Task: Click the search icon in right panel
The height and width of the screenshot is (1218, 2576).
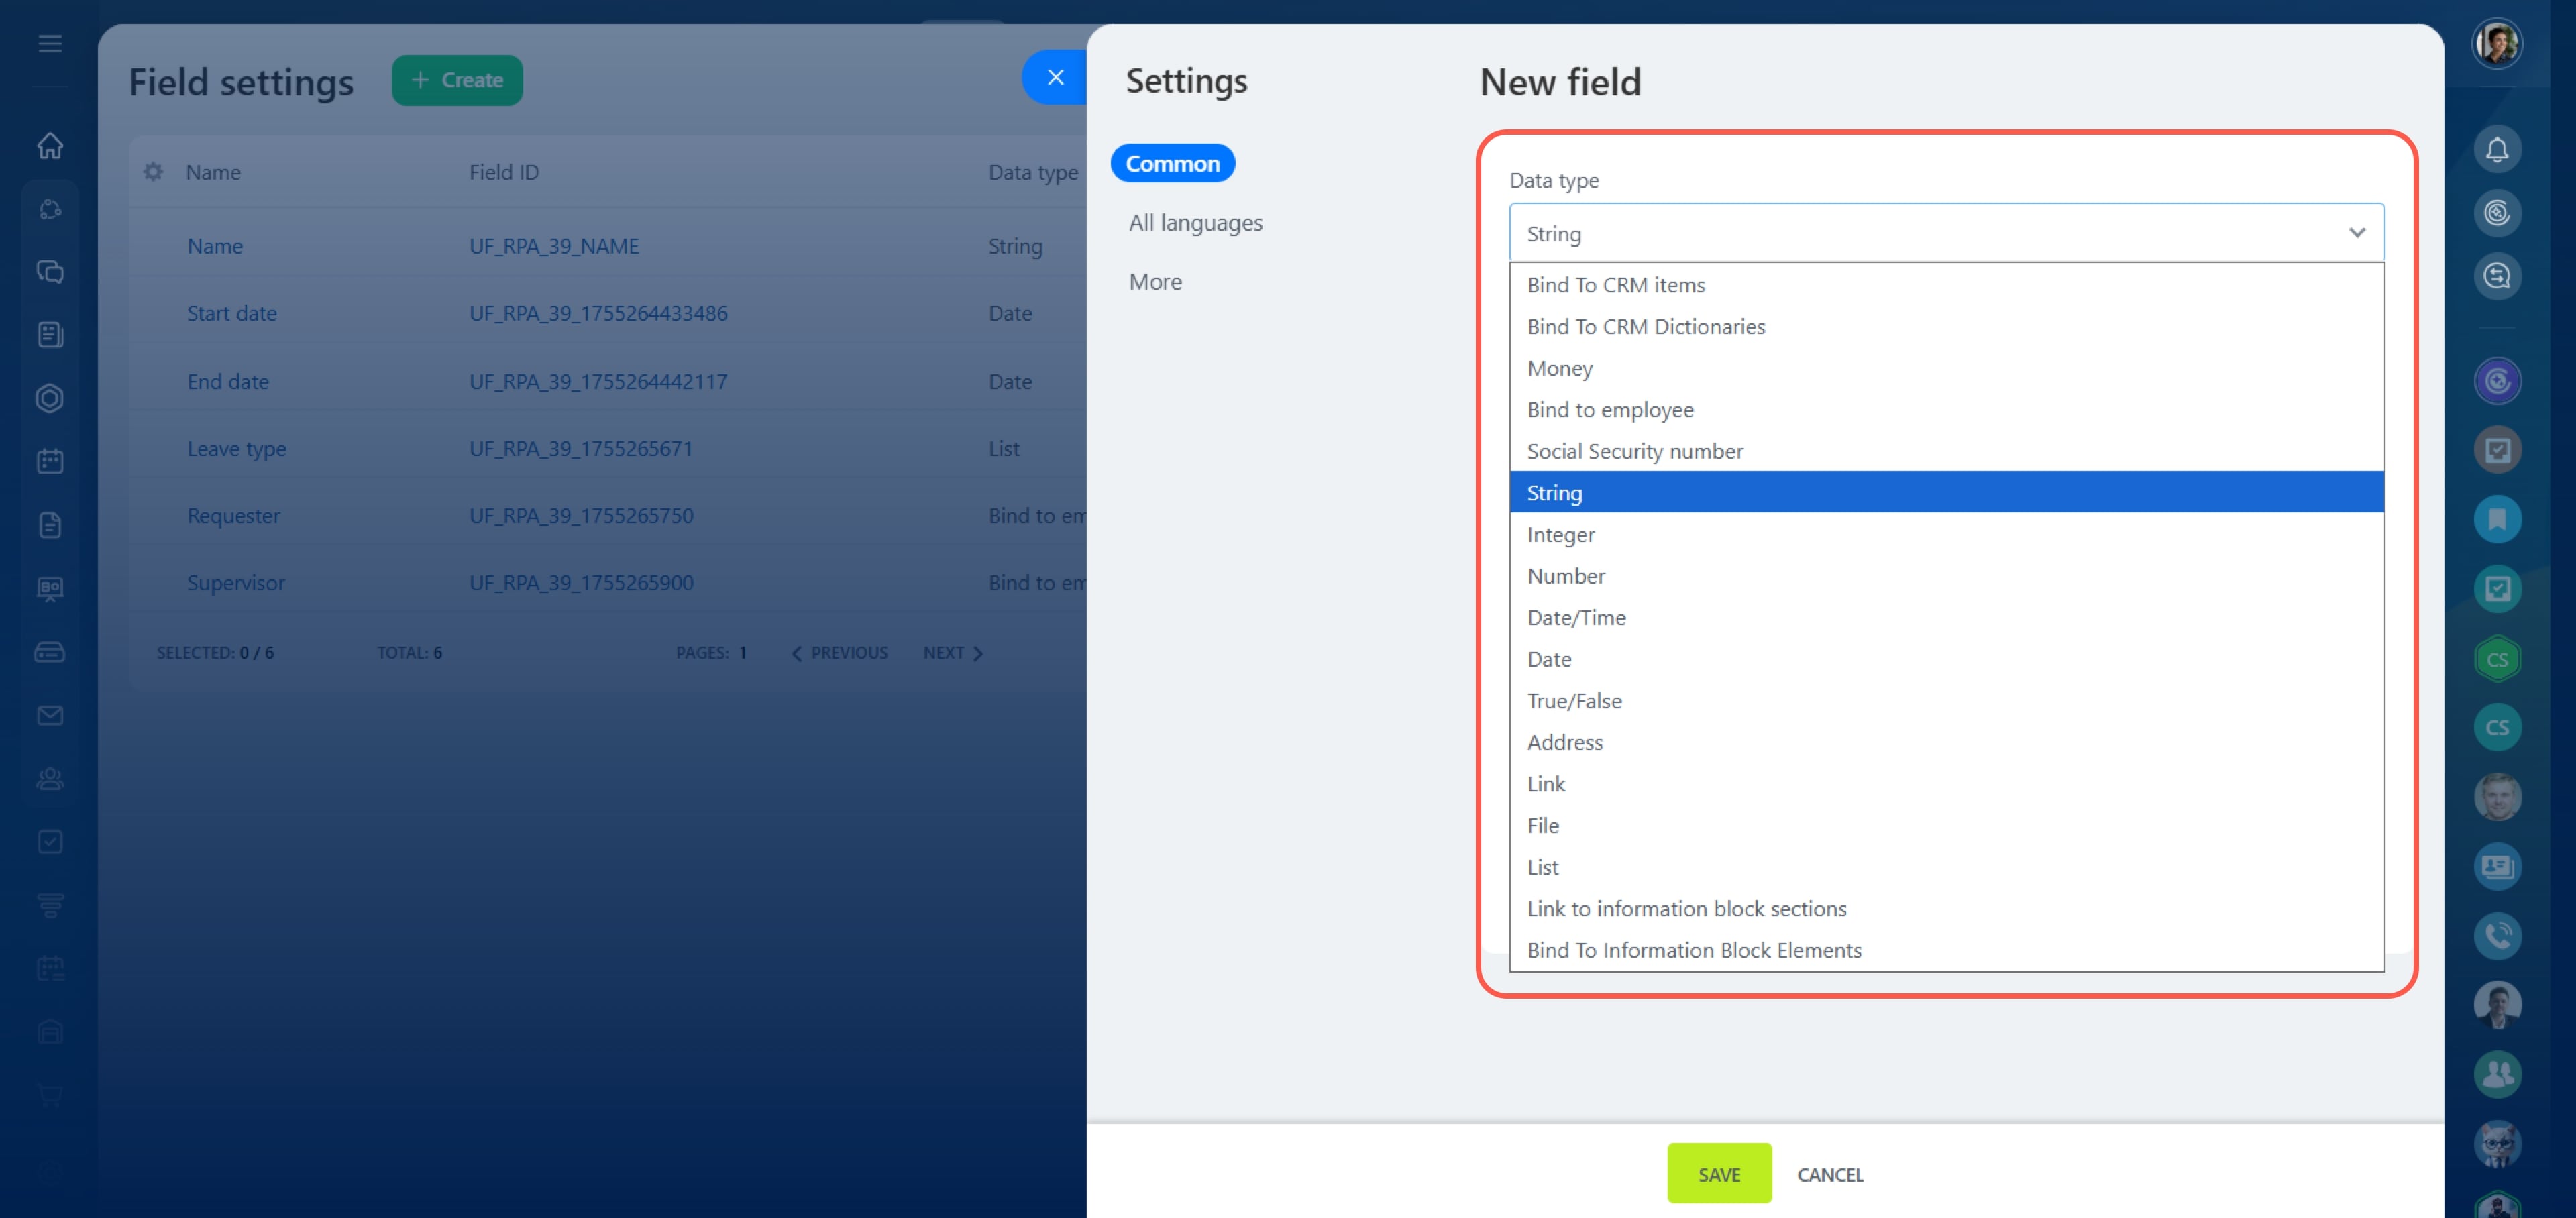Action: pos(2496,276)
